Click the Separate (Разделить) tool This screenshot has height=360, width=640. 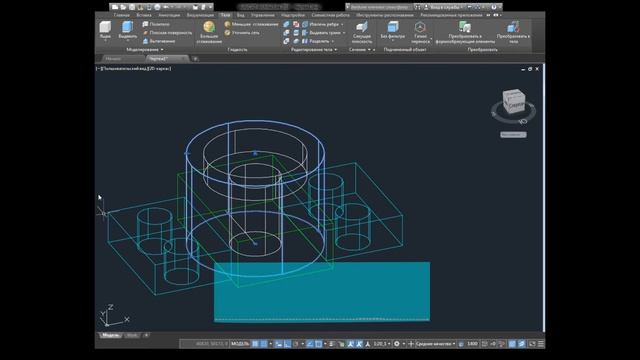click(x=316, y=41)
